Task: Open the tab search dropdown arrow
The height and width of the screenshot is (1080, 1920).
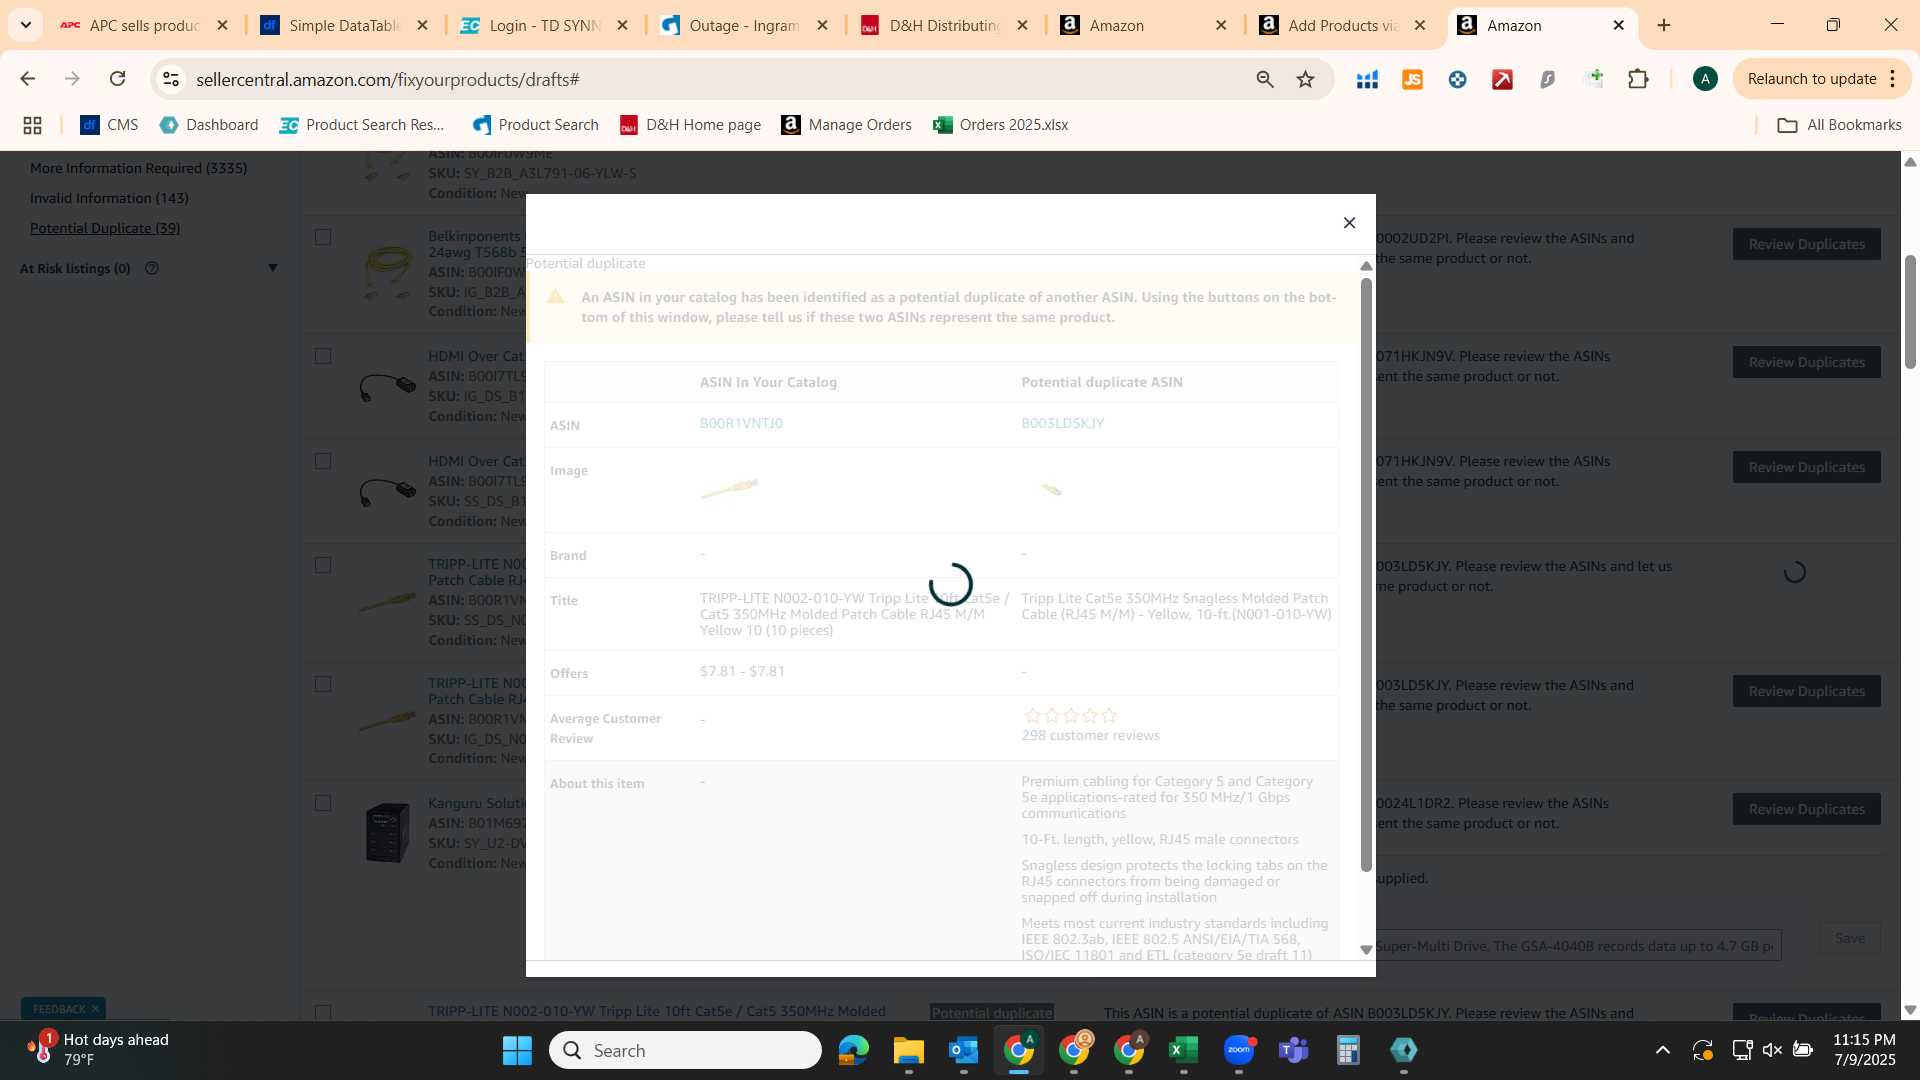Action: 25,26
